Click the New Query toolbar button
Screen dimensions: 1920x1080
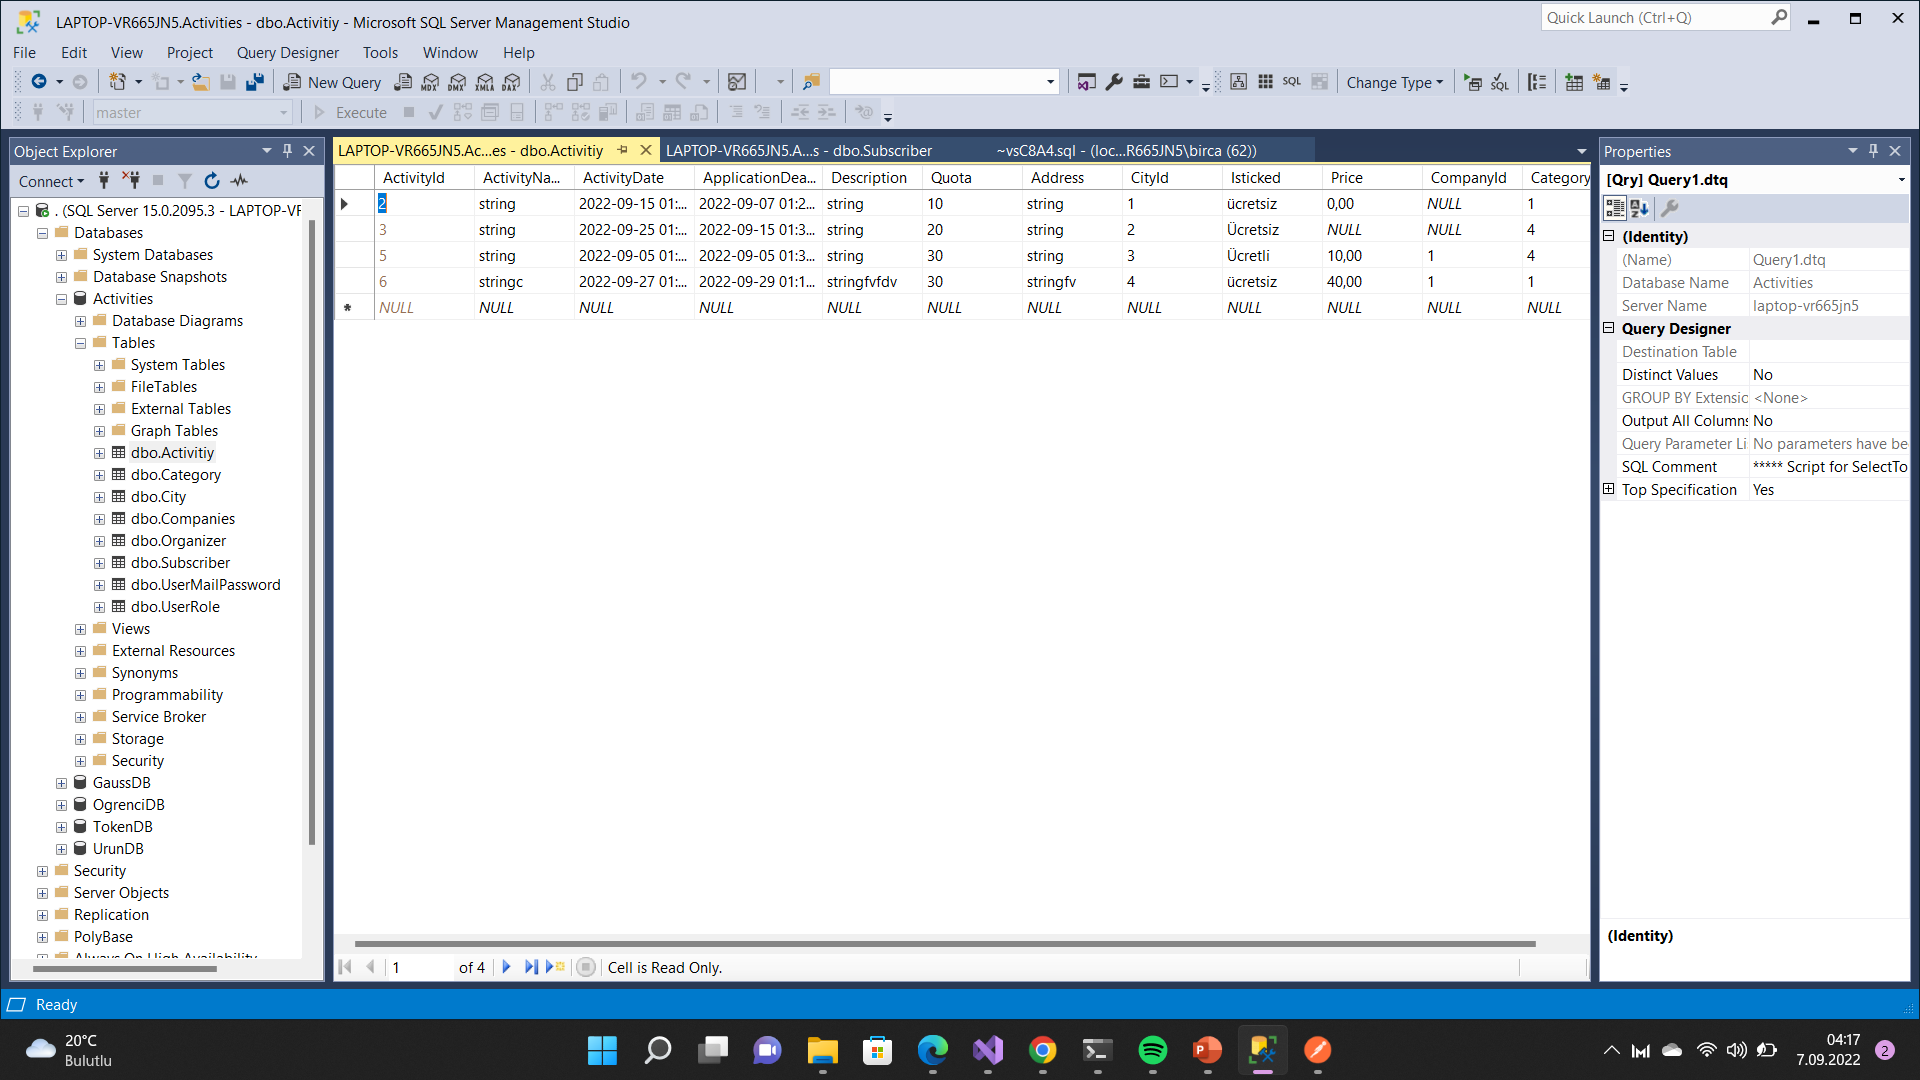click(332, 82)
